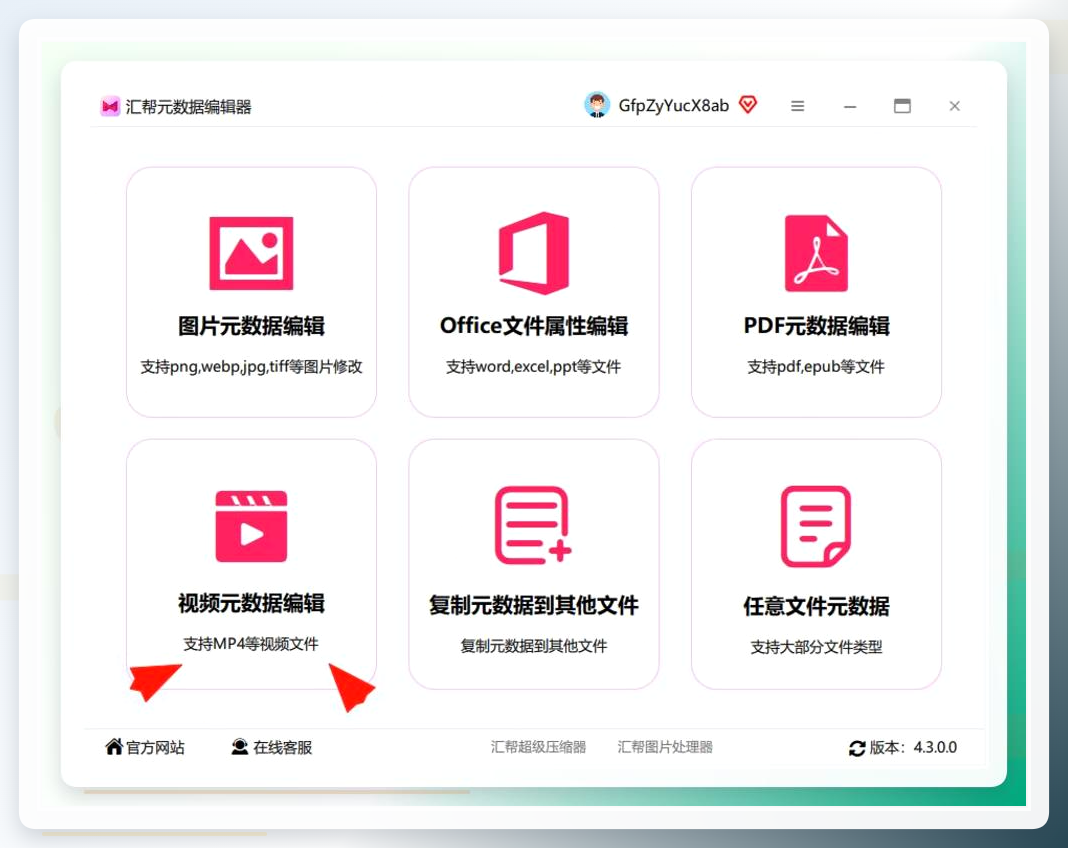Open the 汇帮超级压缩器 link
This screenshot has height=848, width=1068.
coord(538,747)
